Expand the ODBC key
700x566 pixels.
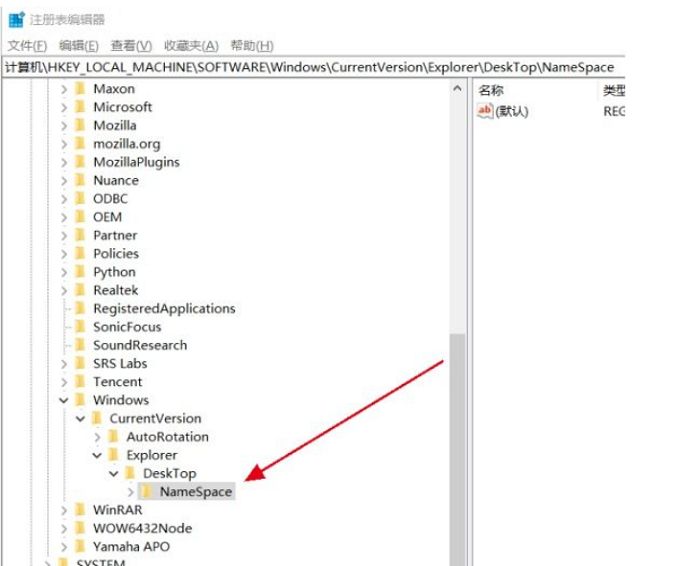click(x=64, y=199)
